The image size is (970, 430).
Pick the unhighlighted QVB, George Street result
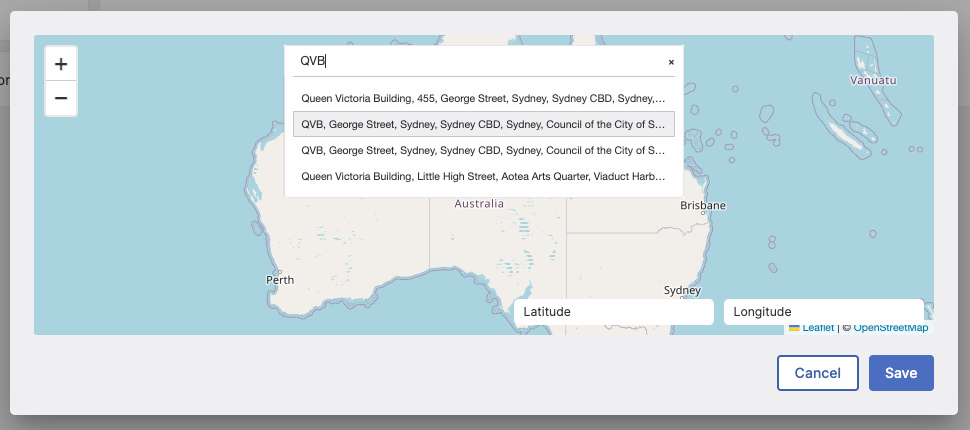pos(483,150)
